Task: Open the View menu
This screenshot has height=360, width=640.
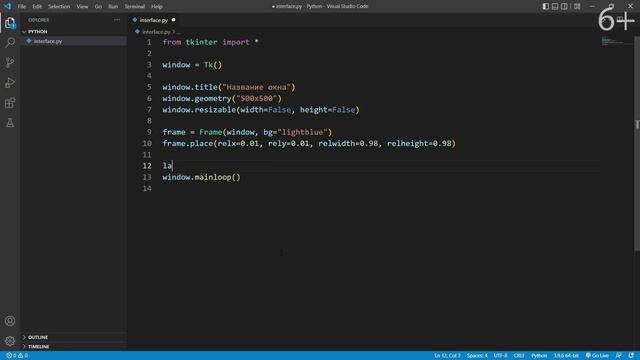Action: 82,7
